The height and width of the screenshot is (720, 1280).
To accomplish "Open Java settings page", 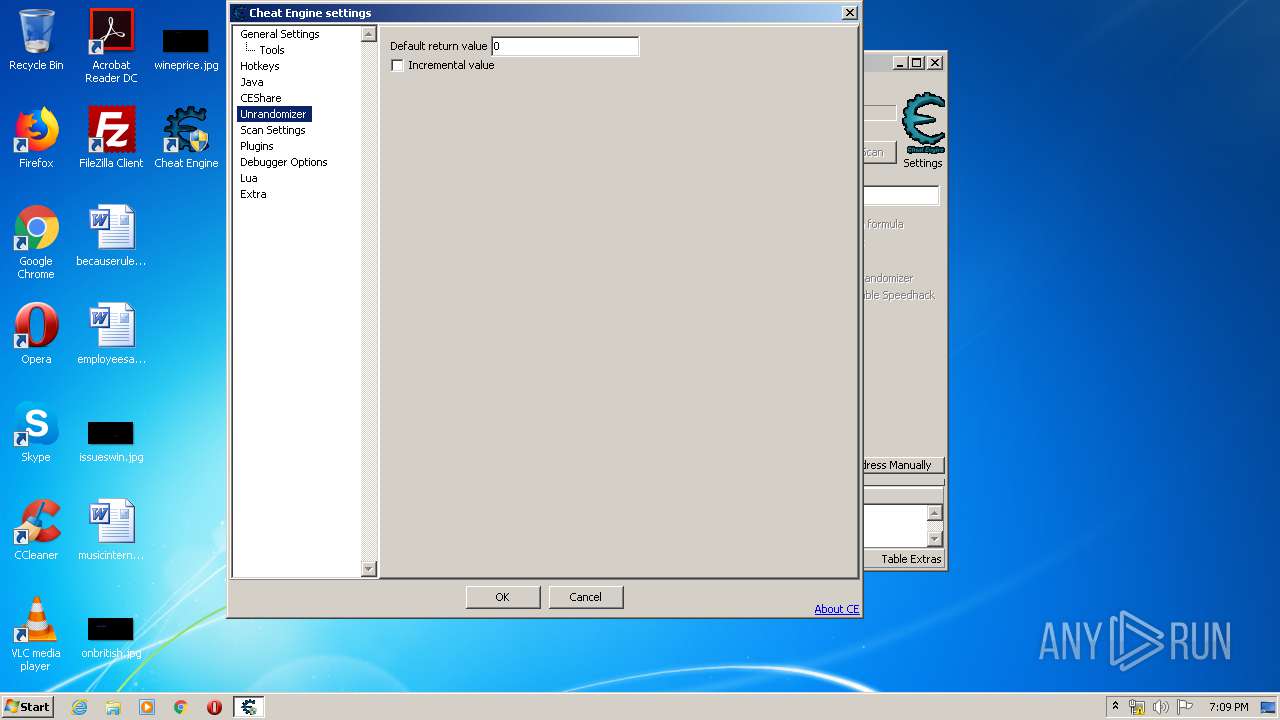I will [252, 82].
